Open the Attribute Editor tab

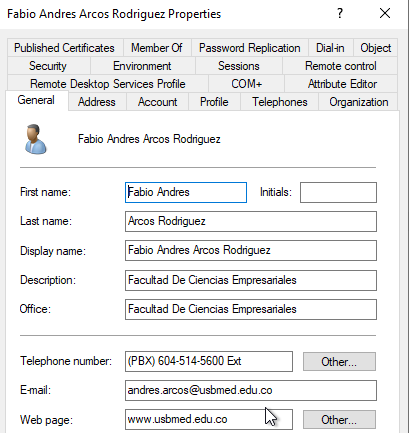tap(342, 84)
